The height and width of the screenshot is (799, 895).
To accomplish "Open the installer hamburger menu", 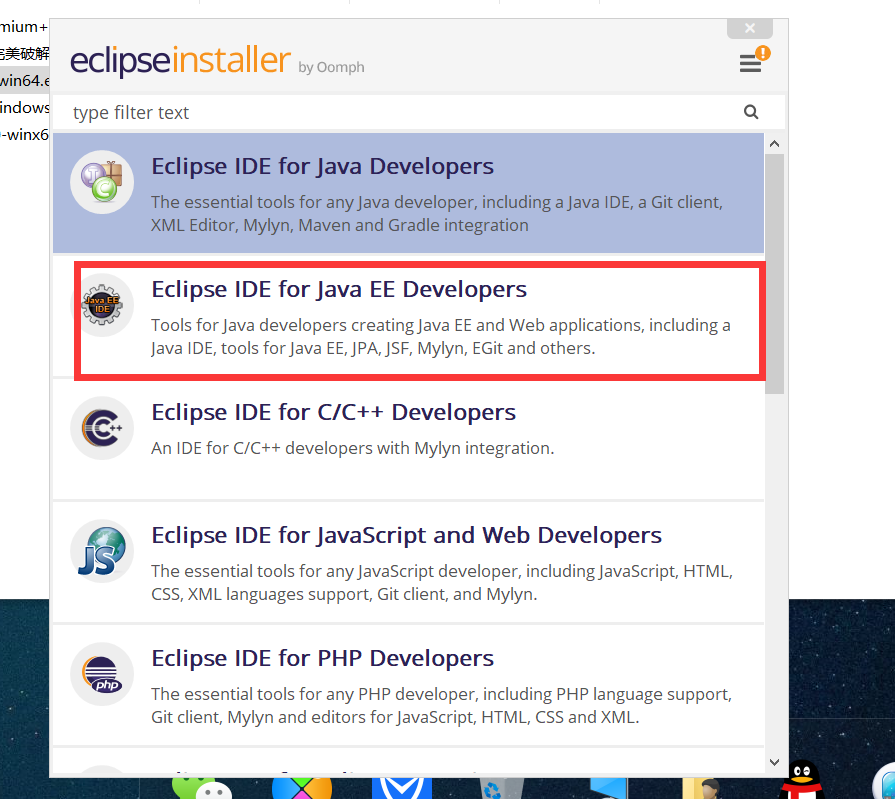I will (751, 63).
